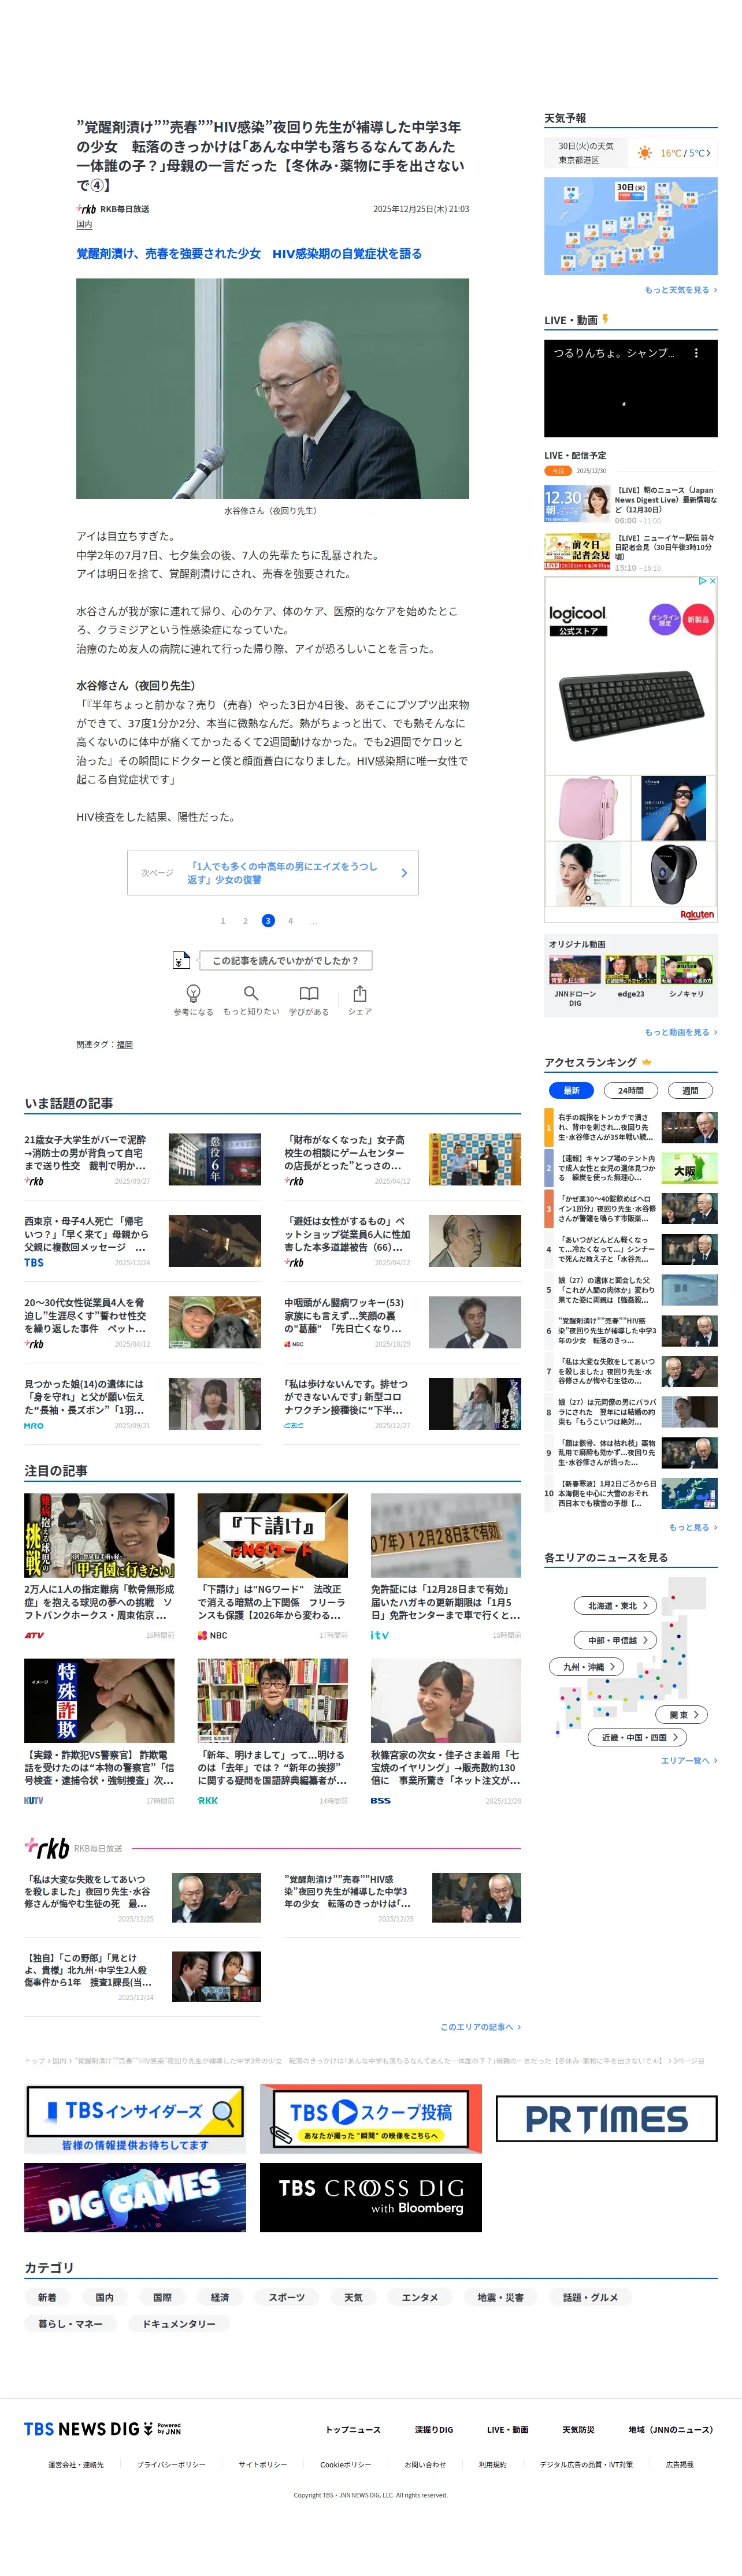Open もっと天気を見る link

point(681,290)
